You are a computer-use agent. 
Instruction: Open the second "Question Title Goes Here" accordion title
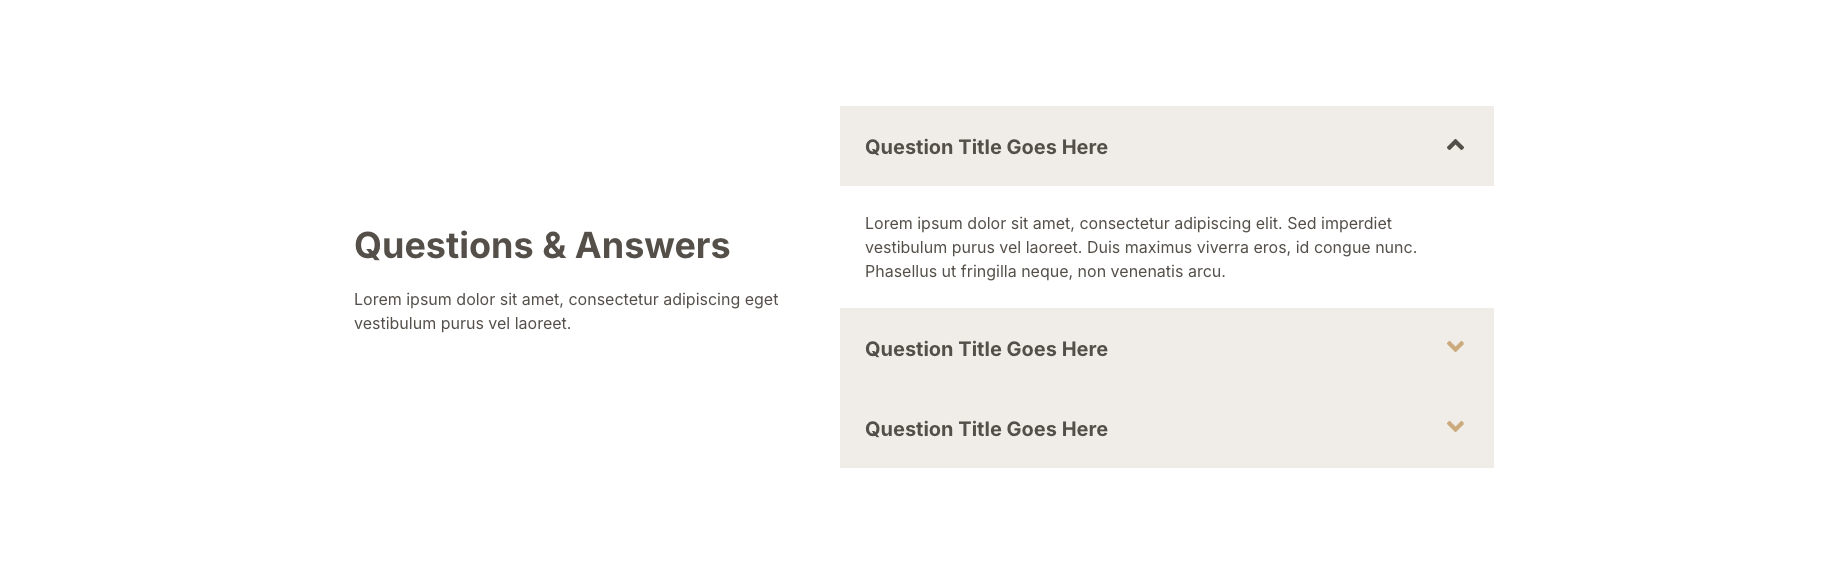click(985, 349)
